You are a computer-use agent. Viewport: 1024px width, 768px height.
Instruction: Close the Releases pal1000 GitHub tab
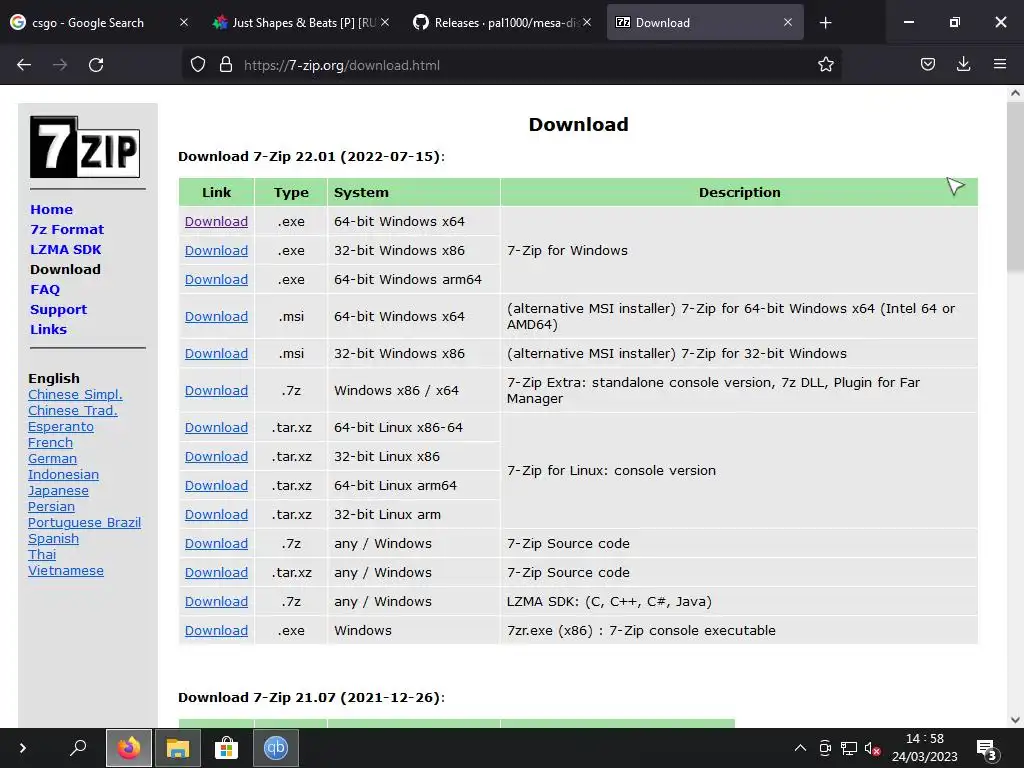(x=587, y=22)
